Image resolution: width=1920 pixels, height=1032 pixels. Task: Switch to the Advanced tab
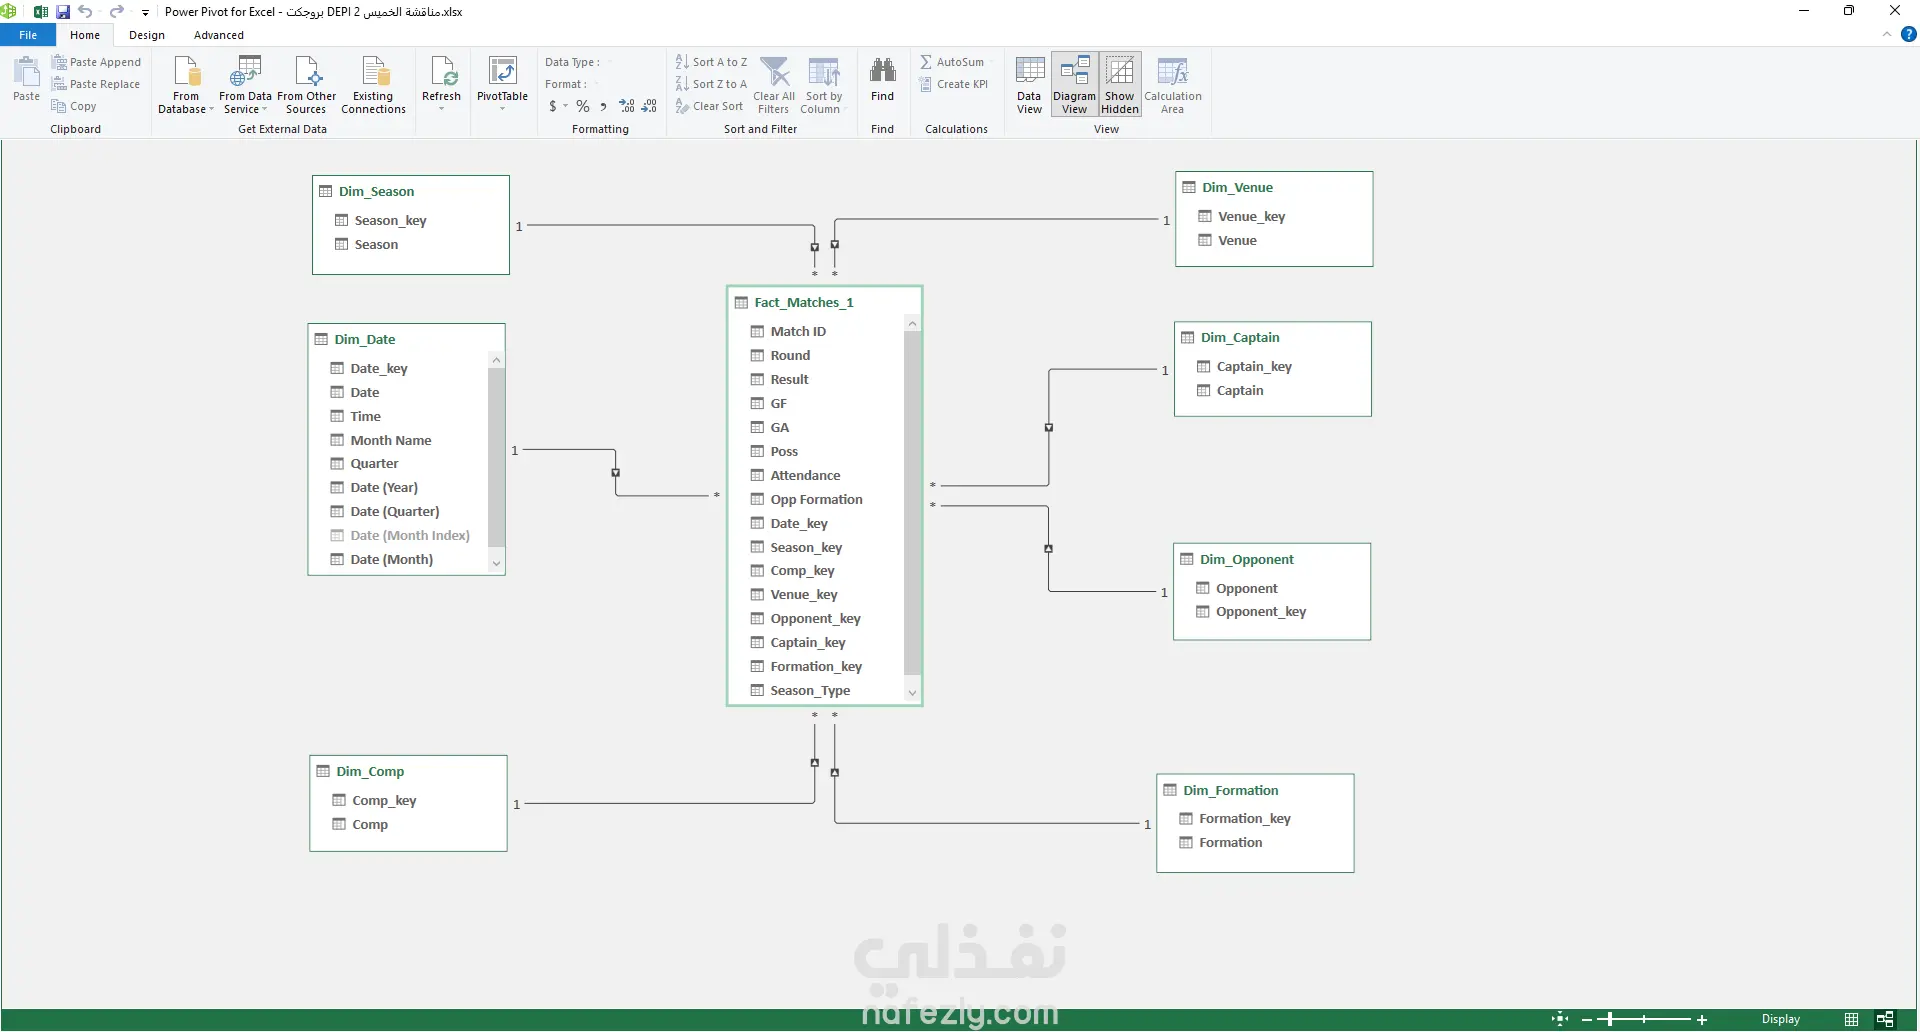219,35
